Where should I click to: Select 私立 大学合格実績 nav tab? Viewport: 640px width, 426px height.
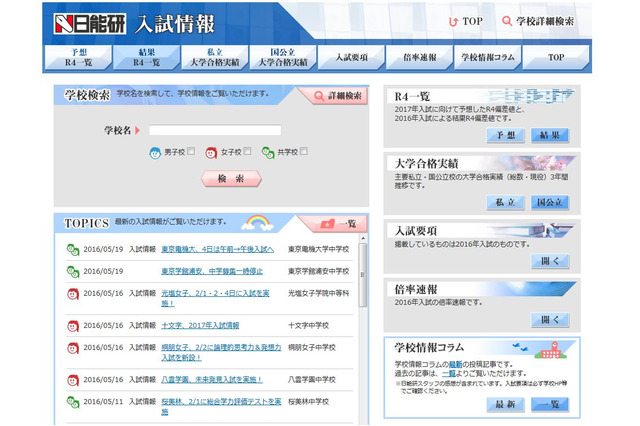click(x=214, y=58)
